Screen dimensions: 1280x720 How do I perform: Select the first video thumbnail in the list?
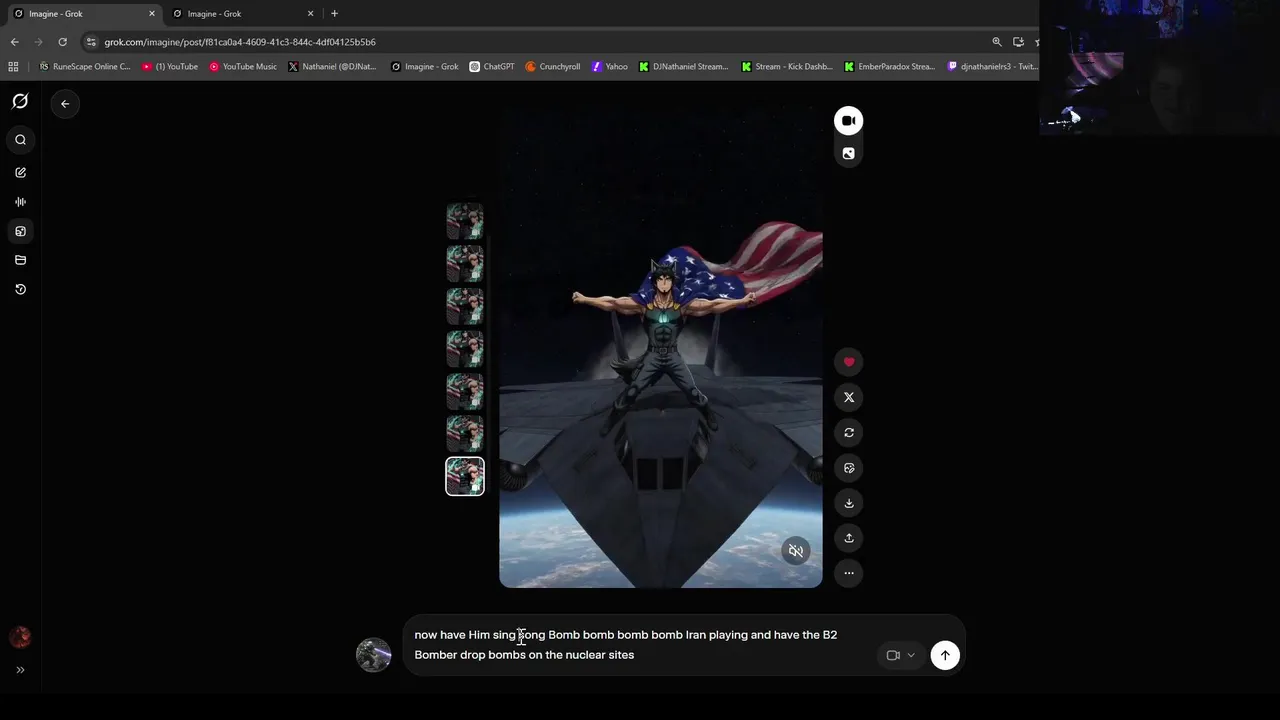click(465, 221)
